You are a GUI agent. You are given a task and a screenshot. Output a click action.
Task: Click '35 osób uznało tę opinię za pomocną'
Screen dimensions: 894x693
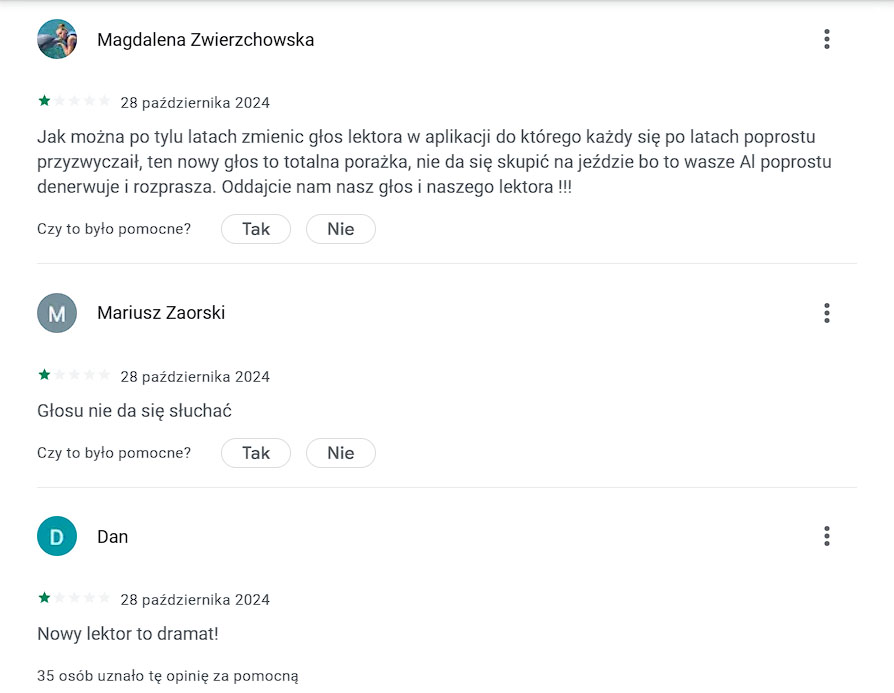tap(168, 676)
